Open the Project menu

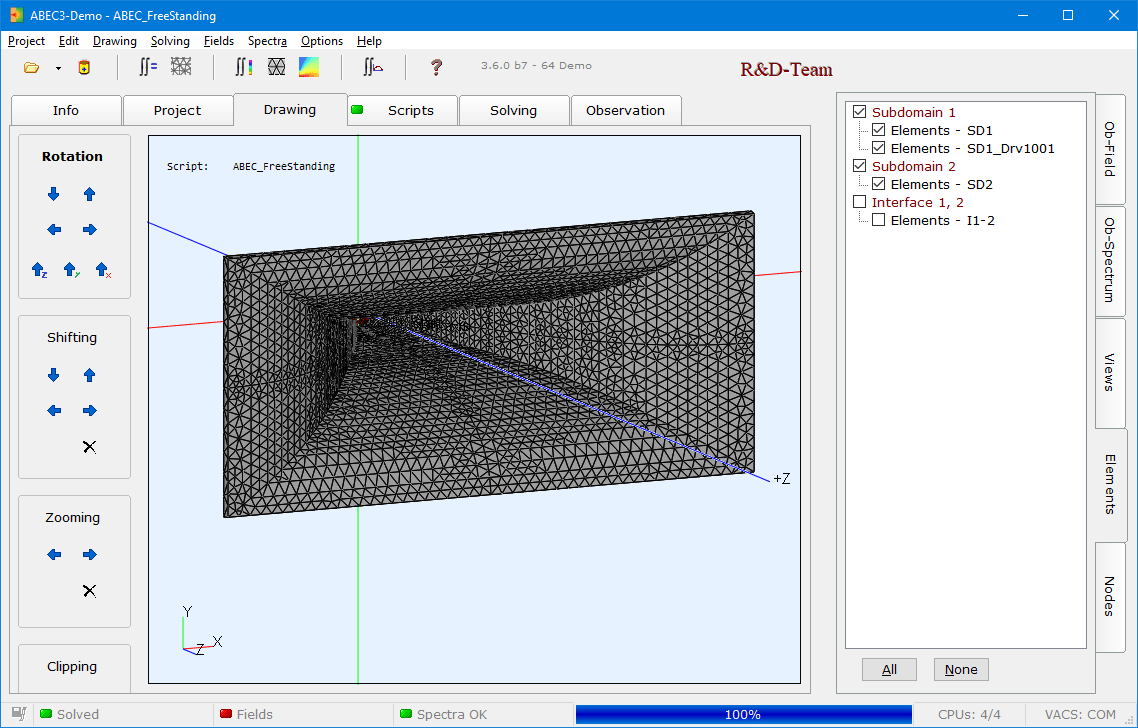tap(26, 41)
